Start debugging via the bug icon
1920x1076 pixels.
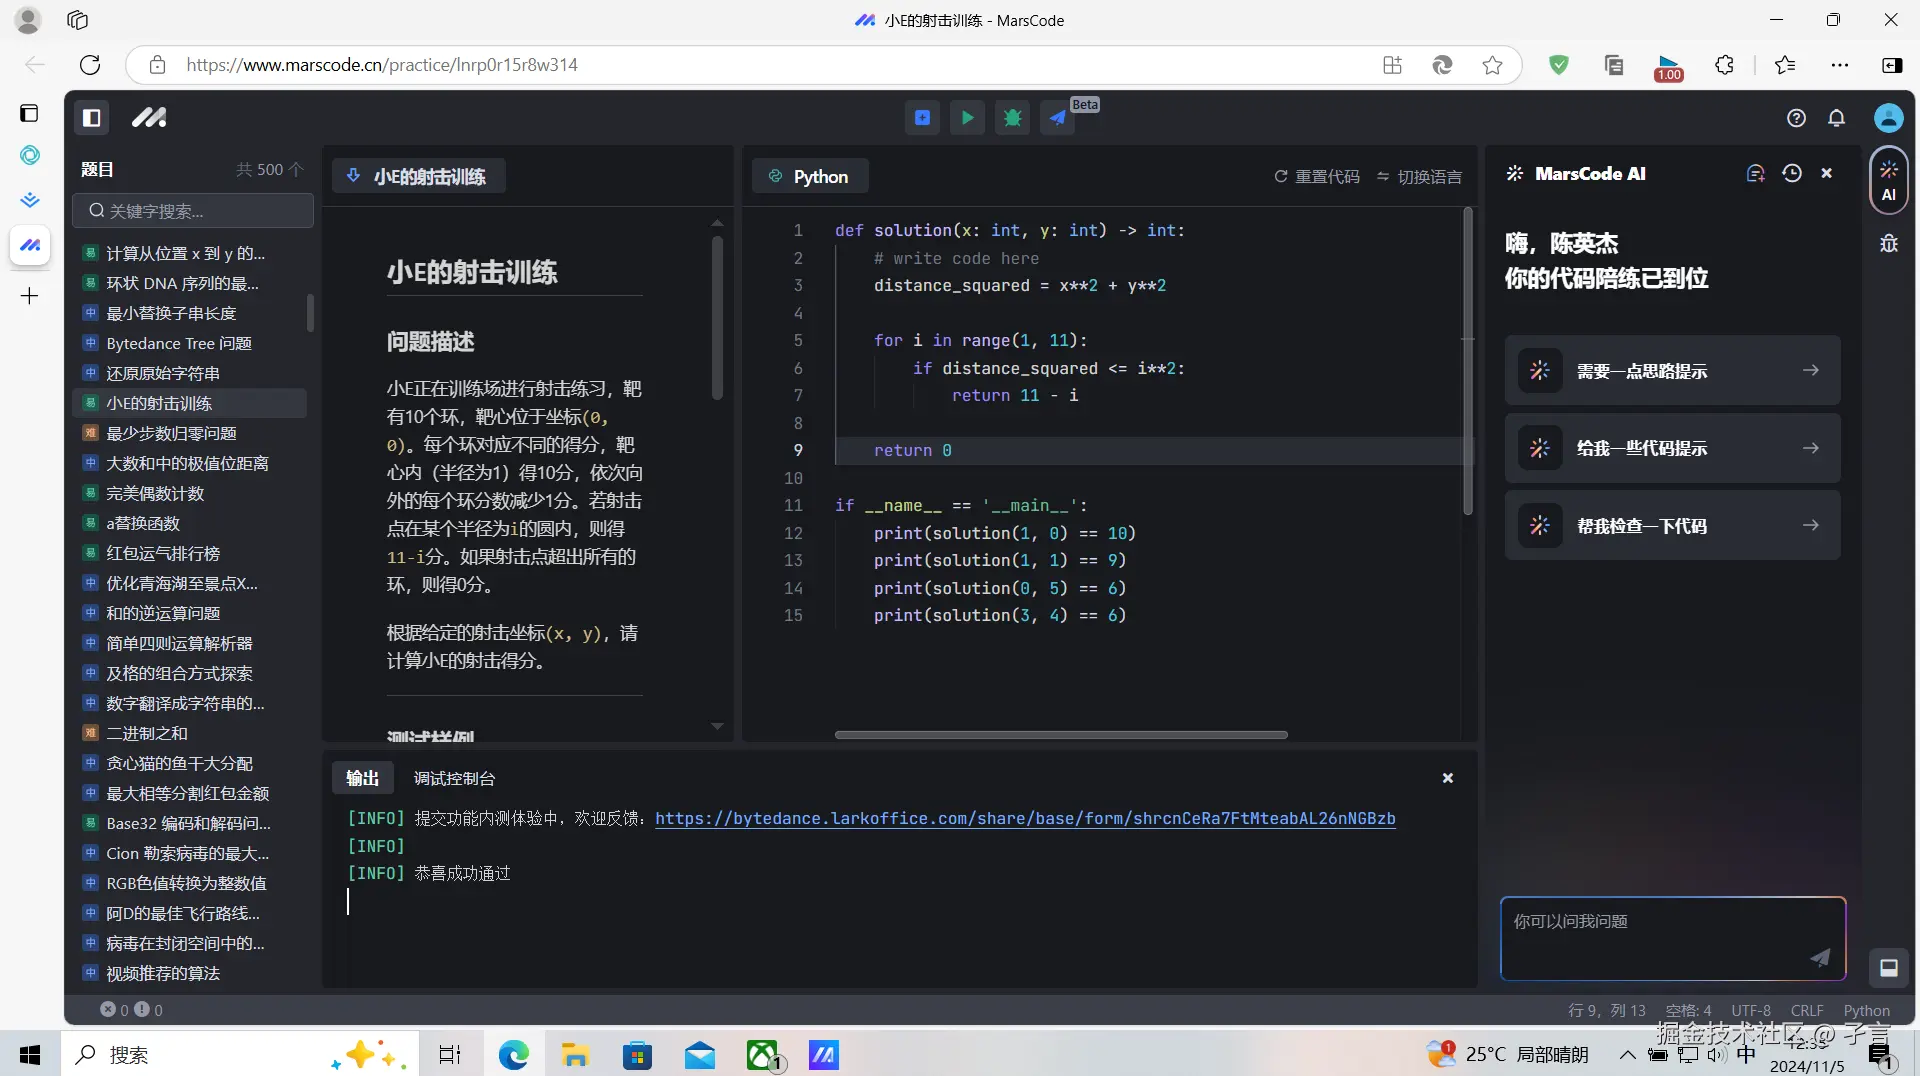coord(1012,117)
